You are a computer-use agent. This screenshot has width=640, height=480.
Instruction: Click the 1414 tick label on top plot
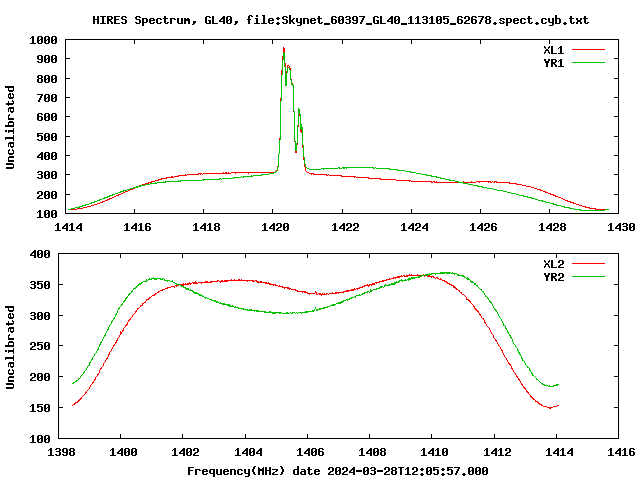click(68, 227)
